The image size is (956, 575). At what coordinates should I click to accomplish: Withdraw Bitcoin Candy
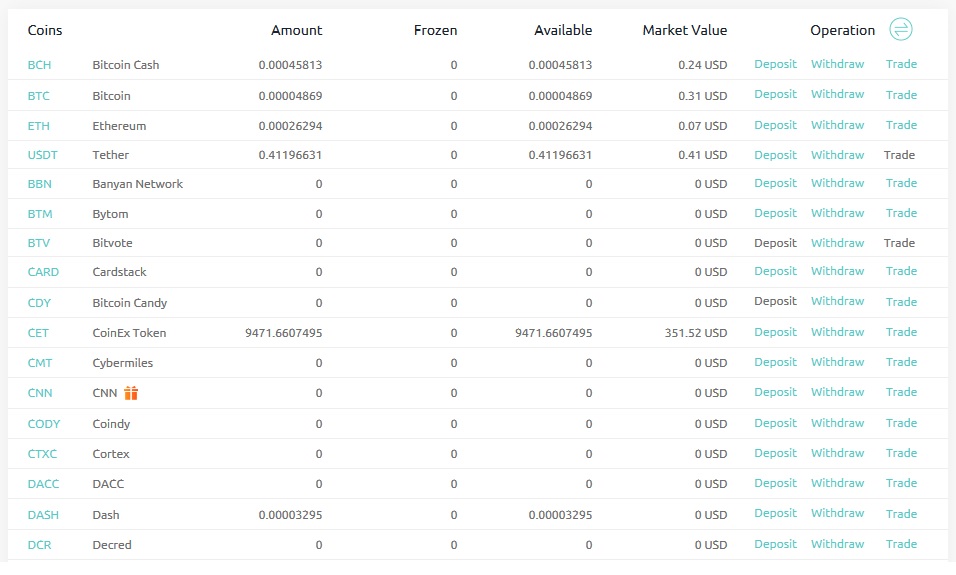pos(837,301)
